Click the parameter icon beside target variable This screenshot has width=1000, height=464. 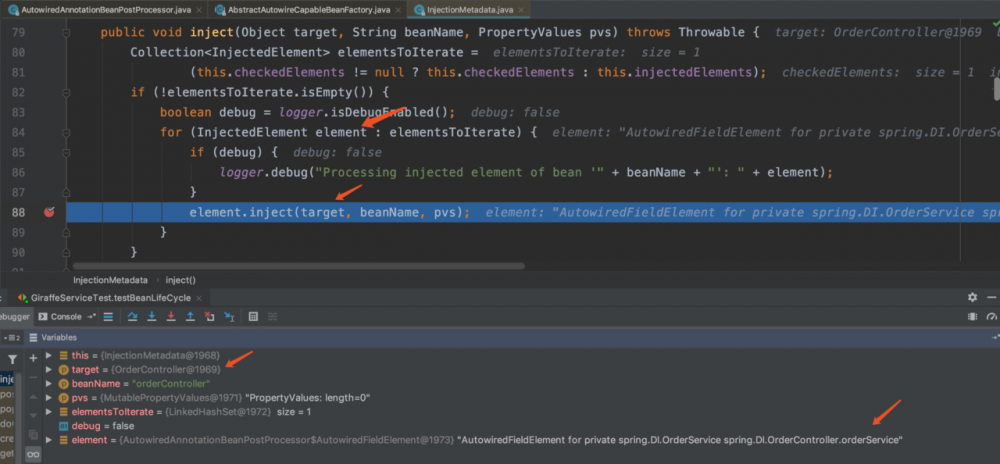64,370
